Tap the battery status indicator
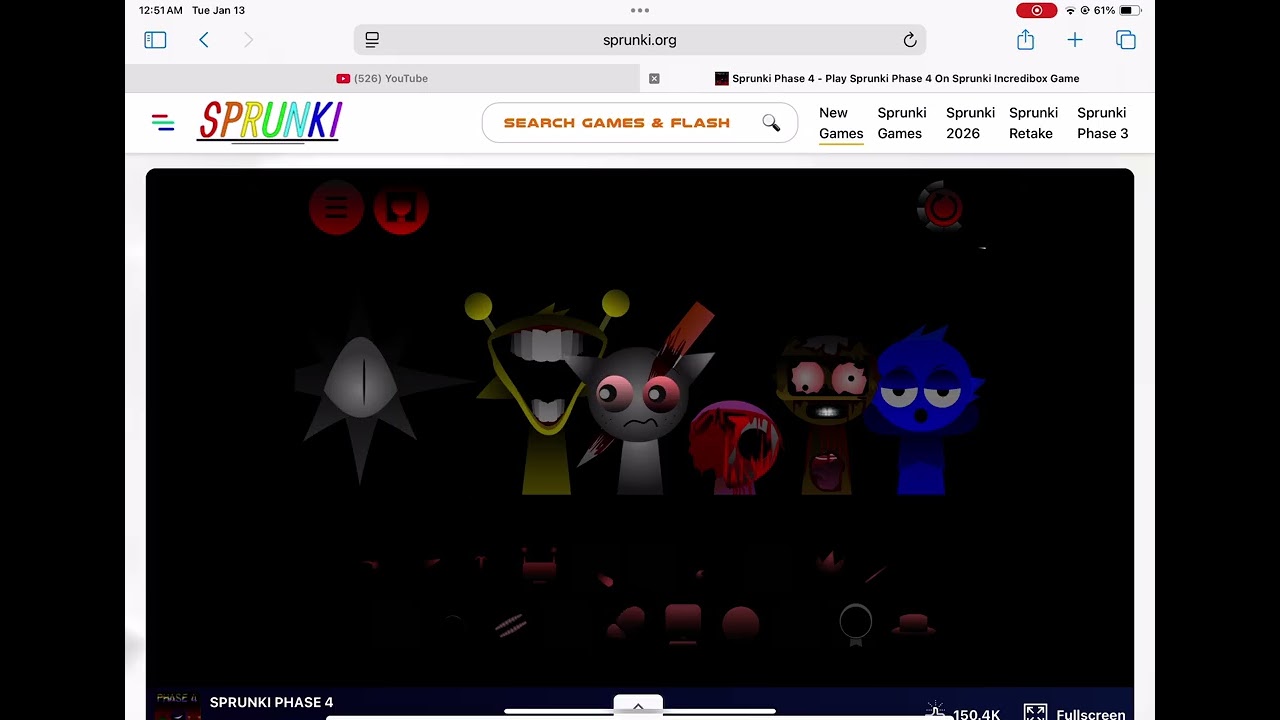This screenshot has height=720, width=1280. click(x=1129, y=10)
